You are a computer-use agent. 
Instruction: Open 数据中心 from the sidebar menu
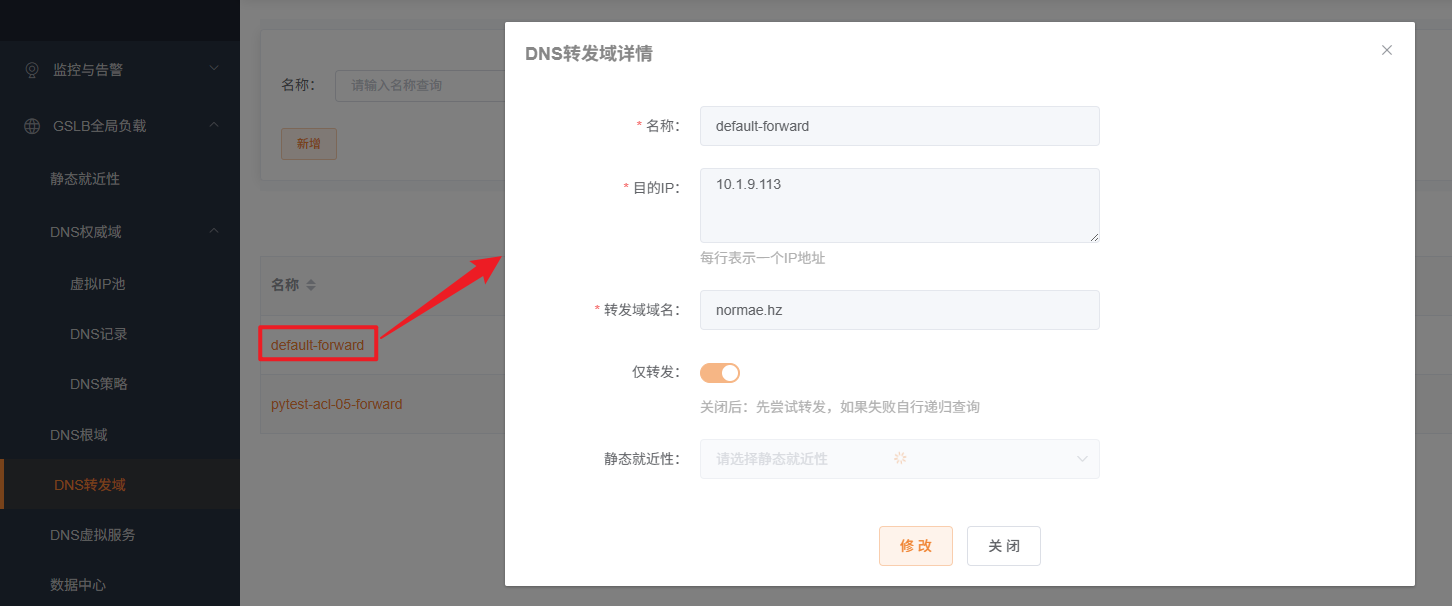[78, 584]
